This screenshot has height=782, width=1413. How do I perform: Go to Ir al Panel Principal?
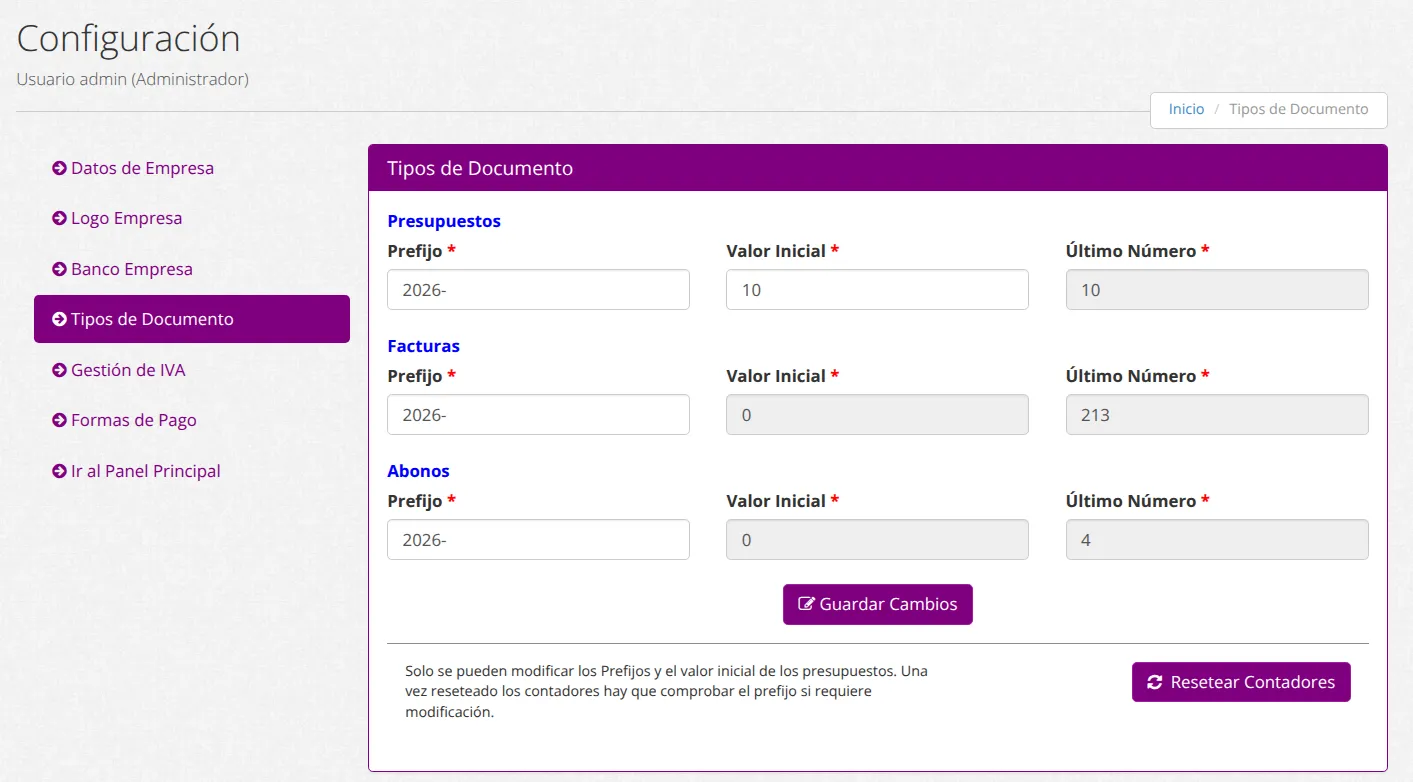tap(192, 471)
